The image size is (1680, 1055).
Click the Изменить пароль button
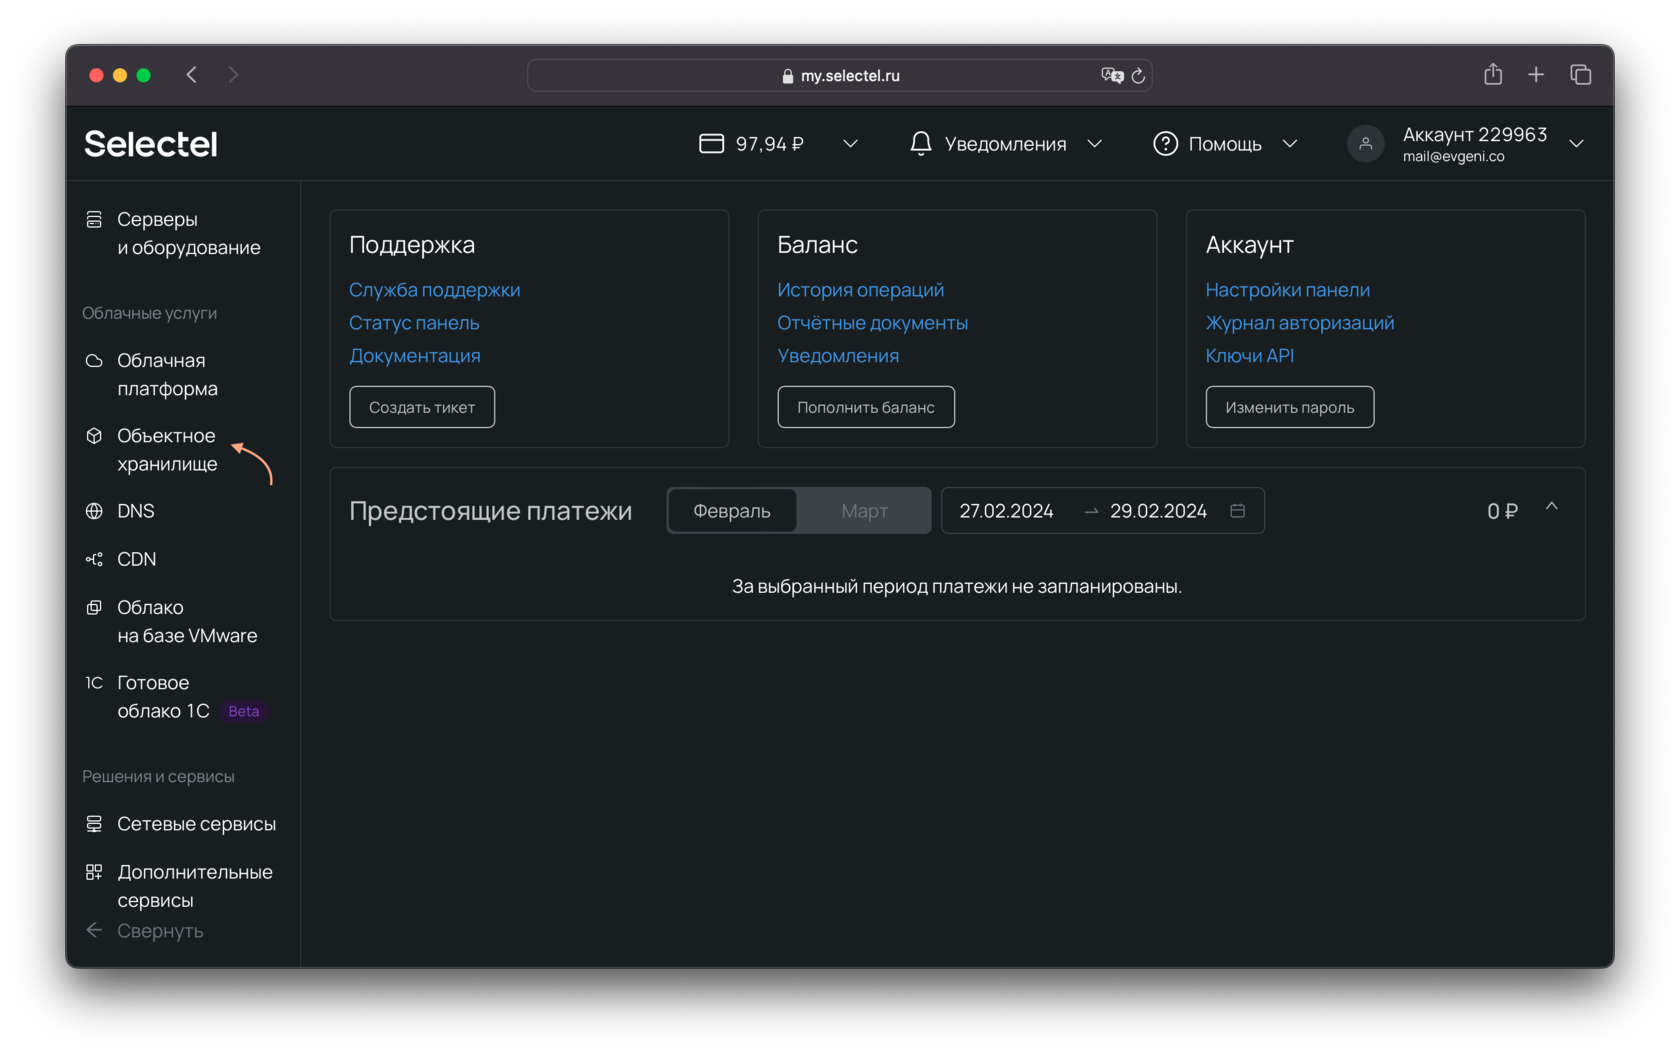tap(1290, 407)
